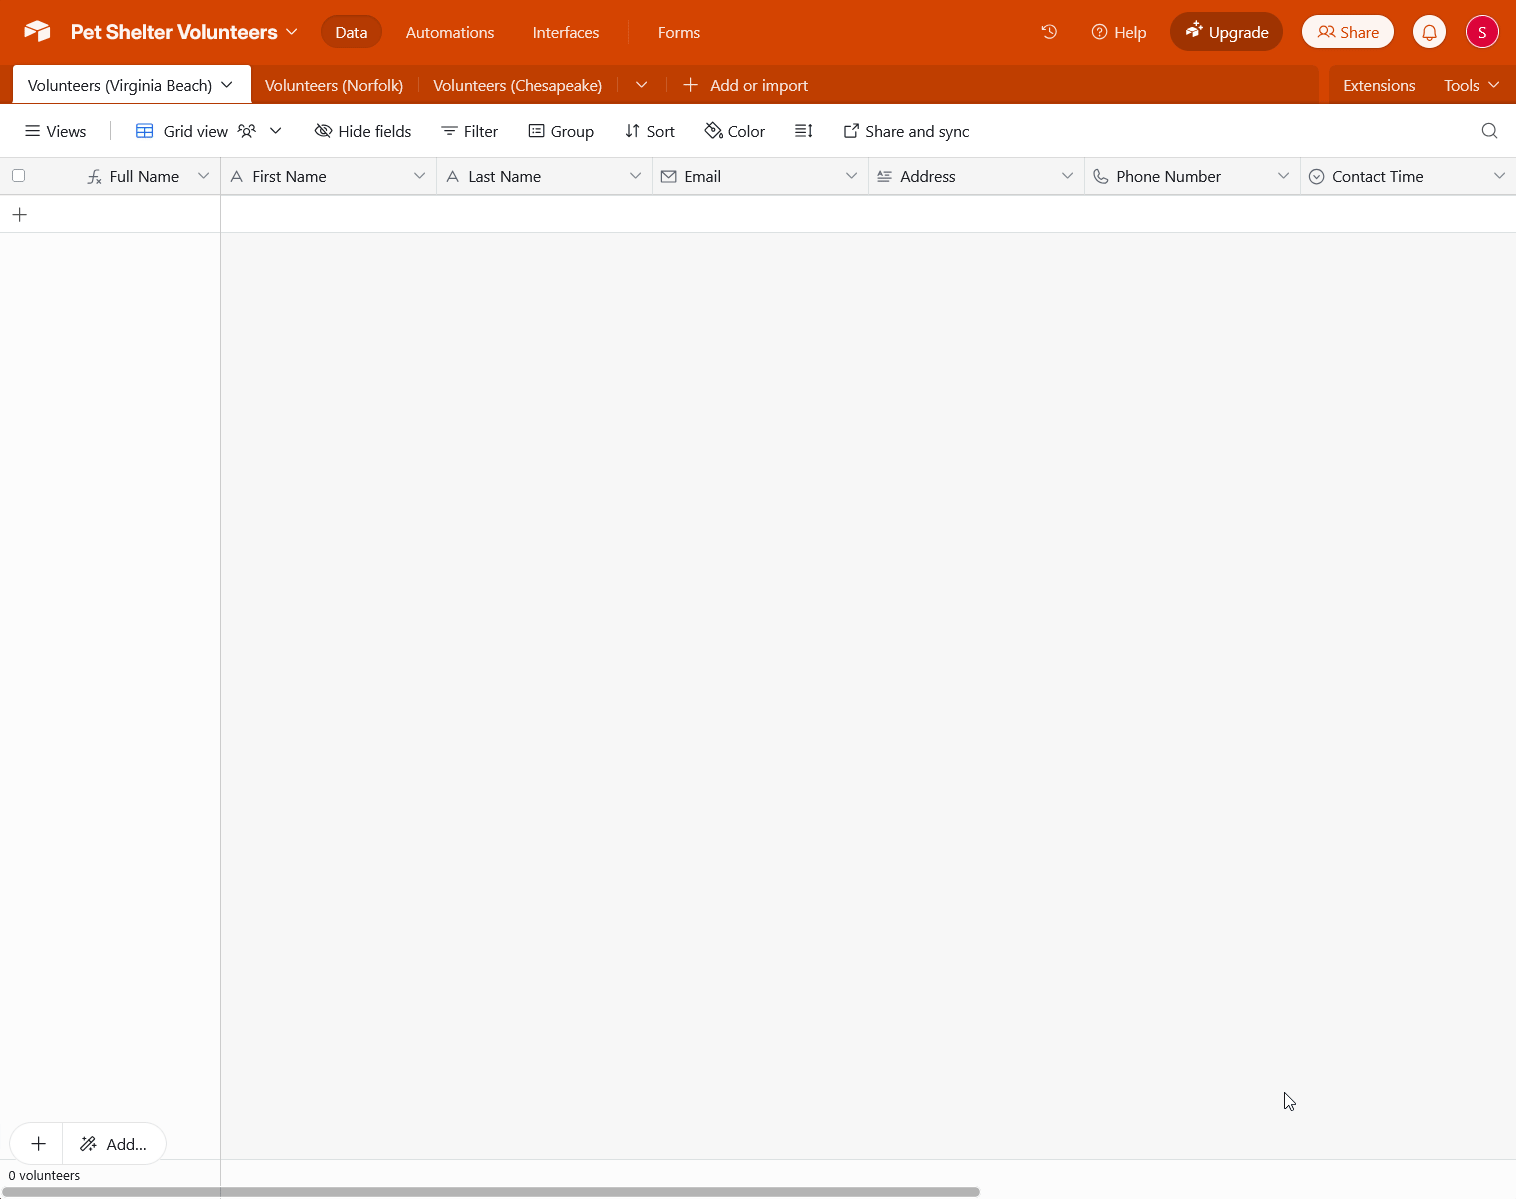Viewport: 1516px width, 1199px height.
Task: Expand the Phone Number column dropdown arrow
Action: coord(1283,176)
